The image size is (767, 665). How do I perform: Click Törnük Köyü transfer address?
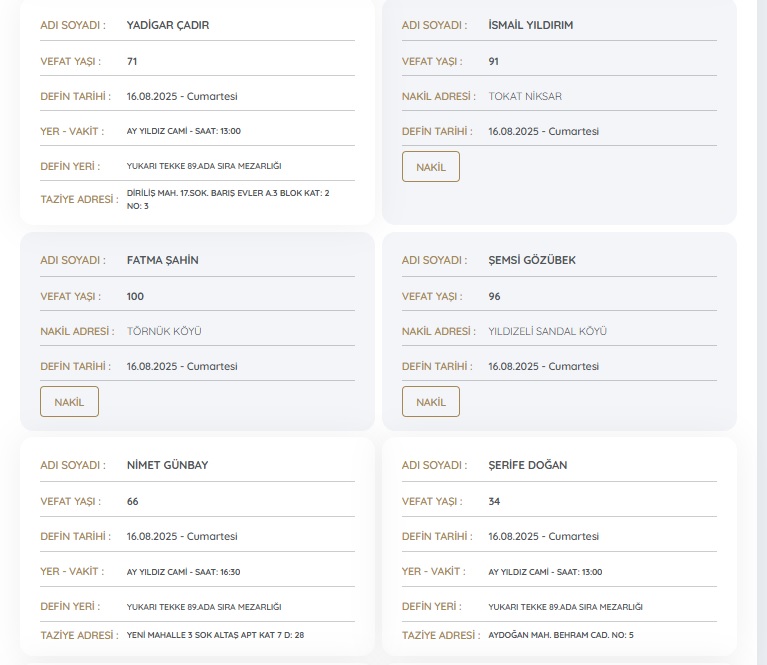coord(164,331)
